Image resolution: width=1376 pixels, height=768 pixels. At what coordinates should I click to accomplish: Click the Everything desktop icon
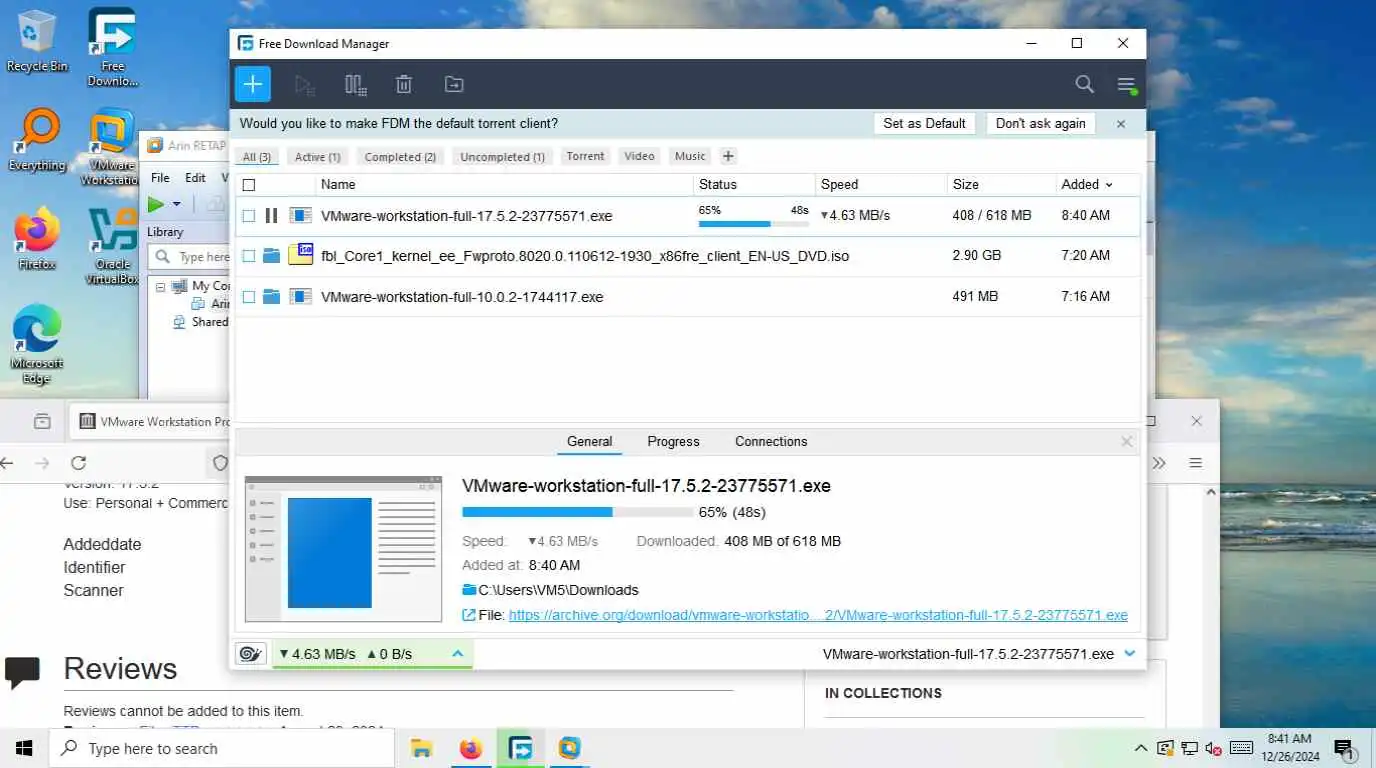click(x=37, y=141)
